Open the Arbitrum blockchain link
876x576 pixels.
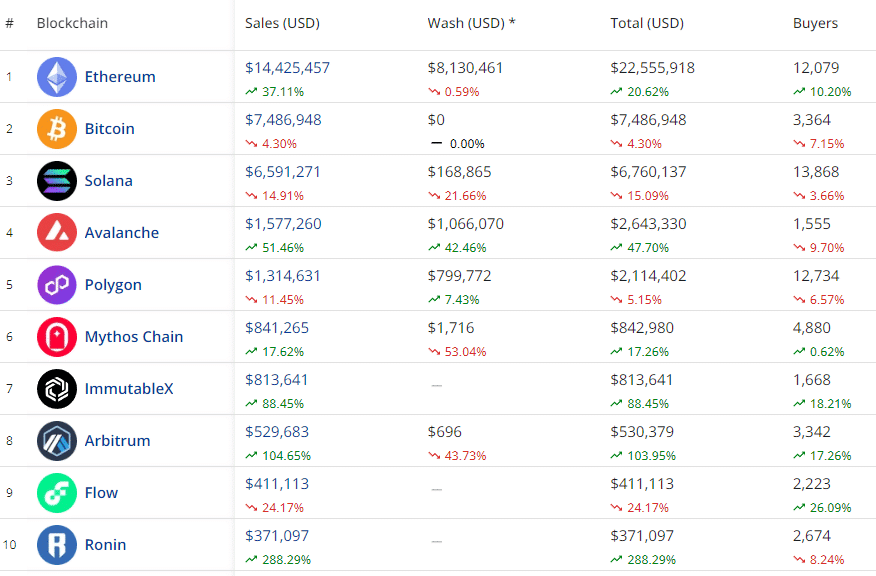(117, 440)
